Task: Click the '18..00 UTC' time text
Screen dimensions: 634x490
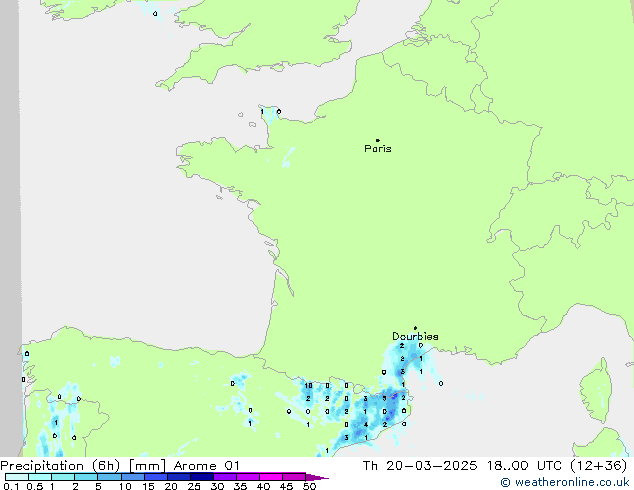Action: [524, 466]
